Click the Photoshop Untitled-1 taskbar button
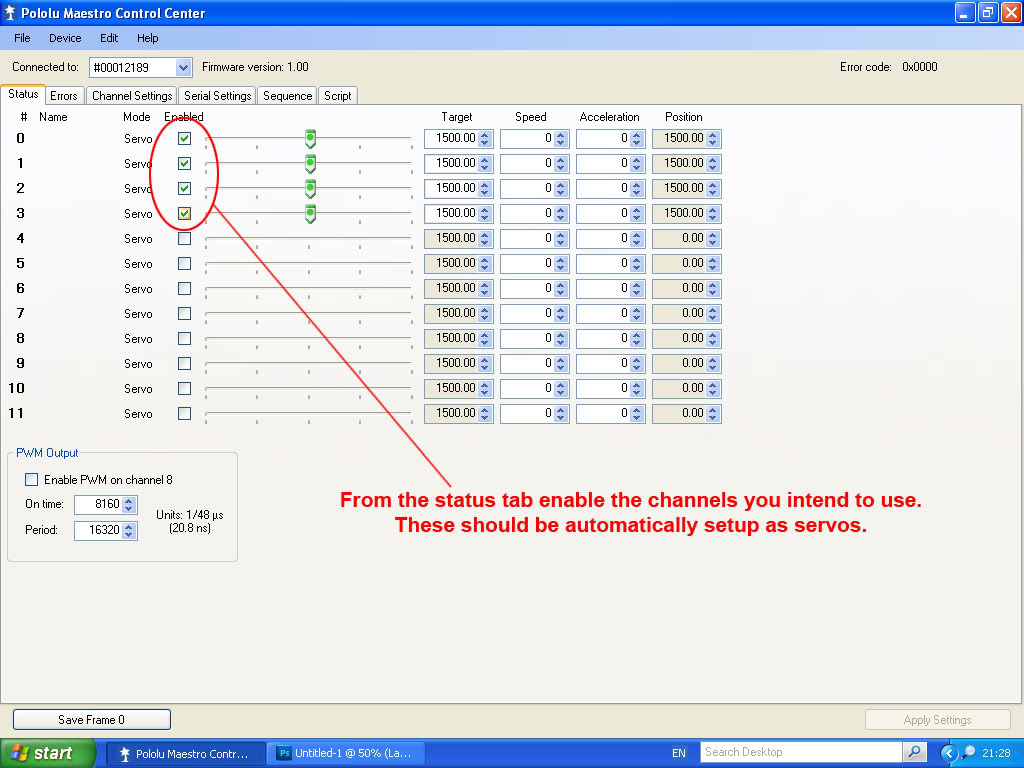Viewport: 1024px width, 768px height. click(x=347, y=753)
